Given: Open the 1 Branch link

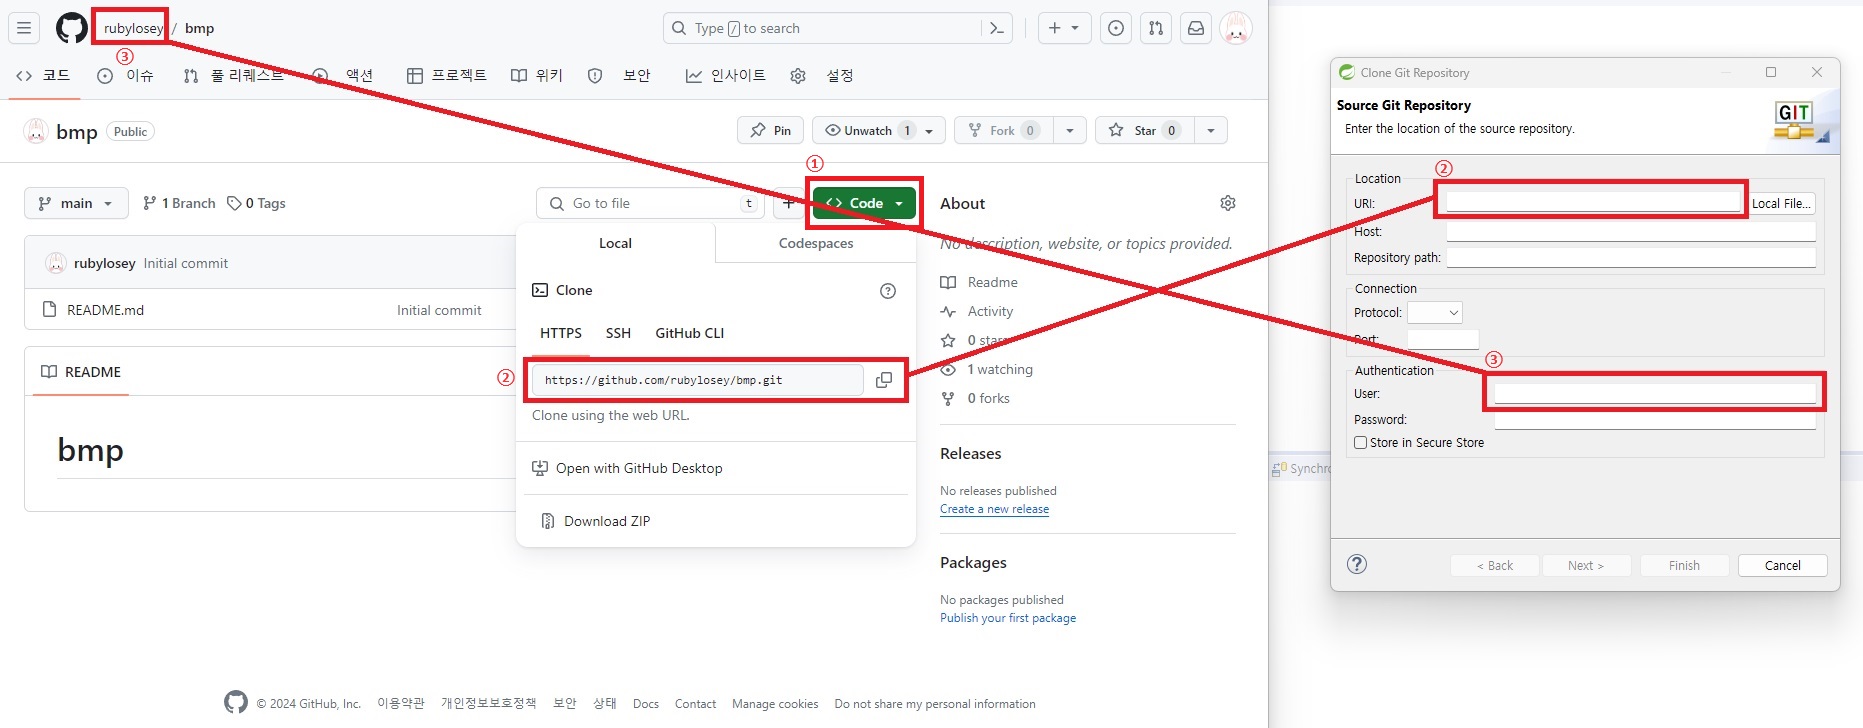Looking at the screenshot, I should pos(179,203).
